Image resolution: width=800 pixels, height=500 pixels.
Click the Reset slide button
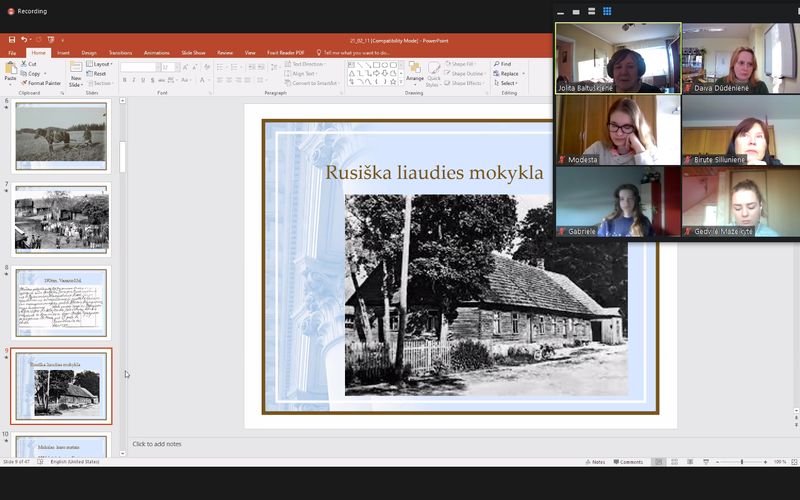pyautogui.click(x=98, y=73)
